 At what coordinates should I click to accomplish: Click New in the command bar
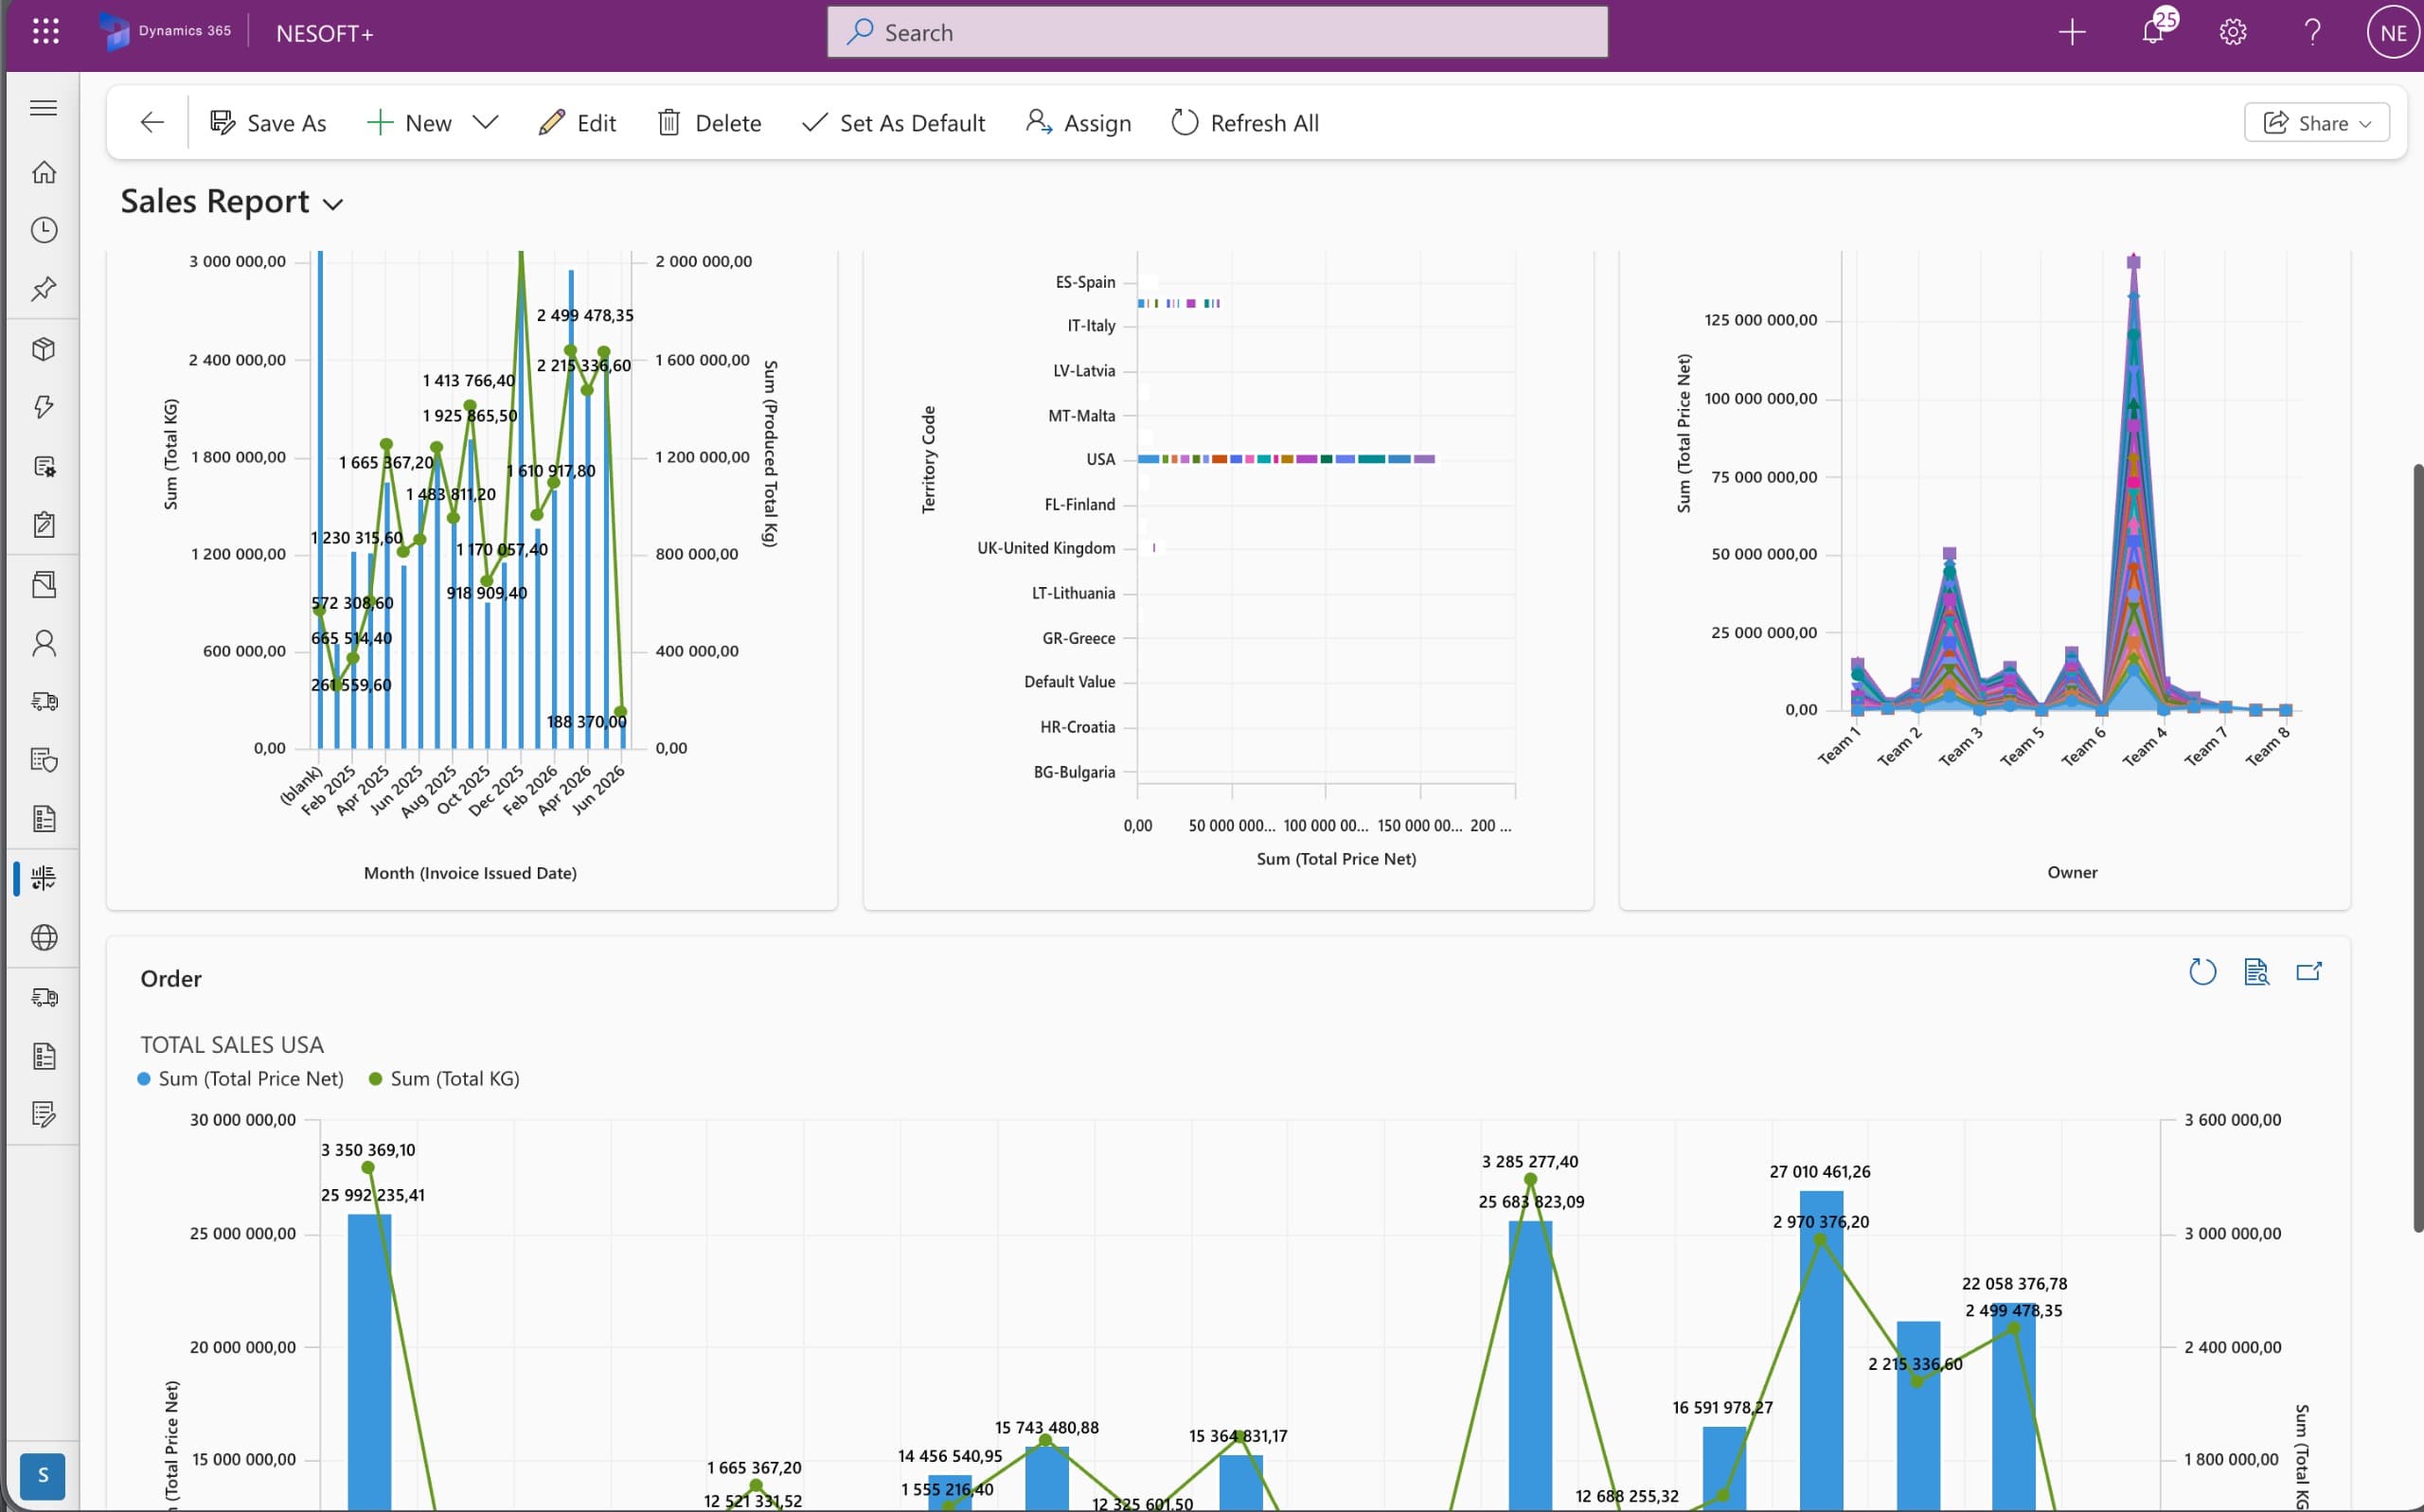409,123
